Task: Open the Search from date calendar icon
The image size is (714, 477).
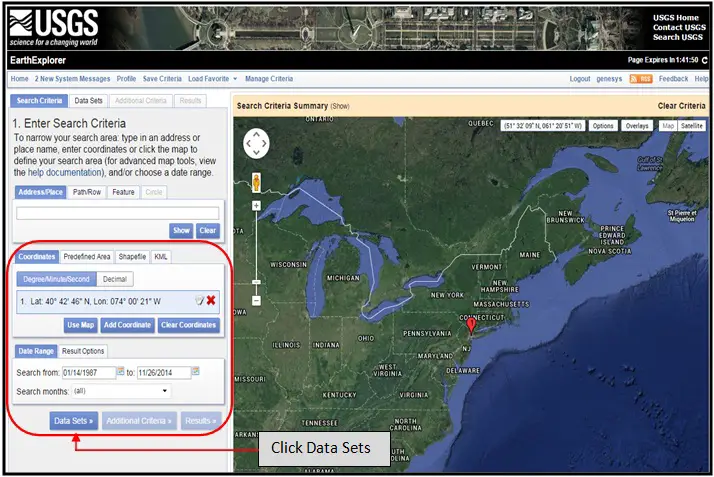Action: tap(120, 371)
